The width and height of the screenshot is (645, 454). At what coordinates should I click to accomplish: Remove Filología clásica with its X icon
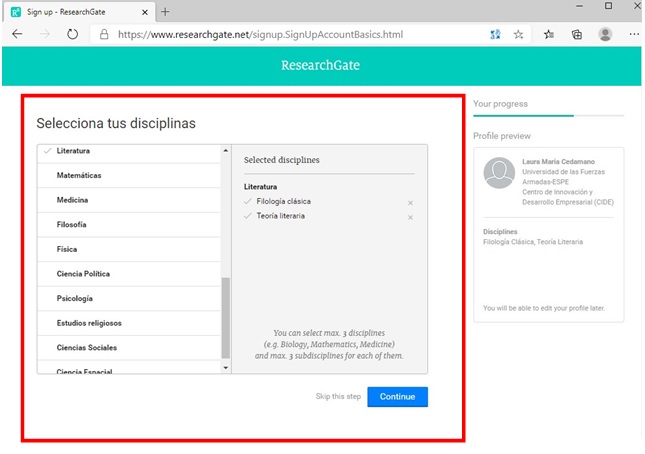point(410,203)
